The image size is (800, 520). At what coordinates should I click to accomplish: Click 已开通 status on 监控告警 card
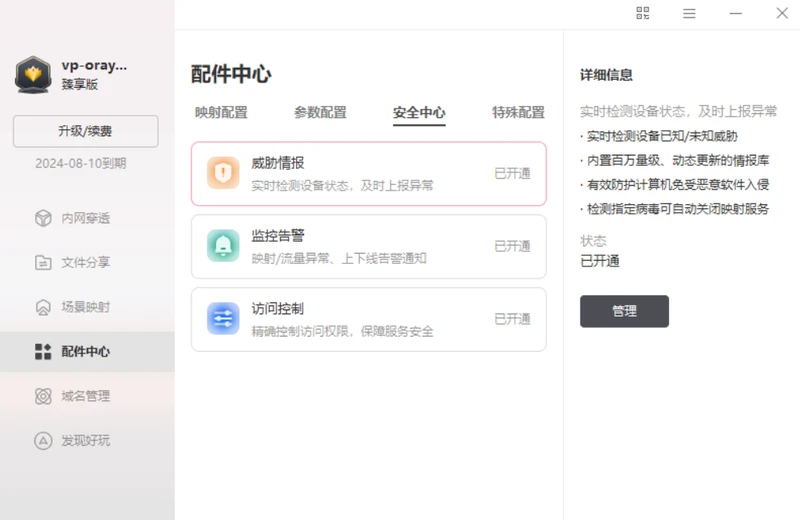pos(512,246)
